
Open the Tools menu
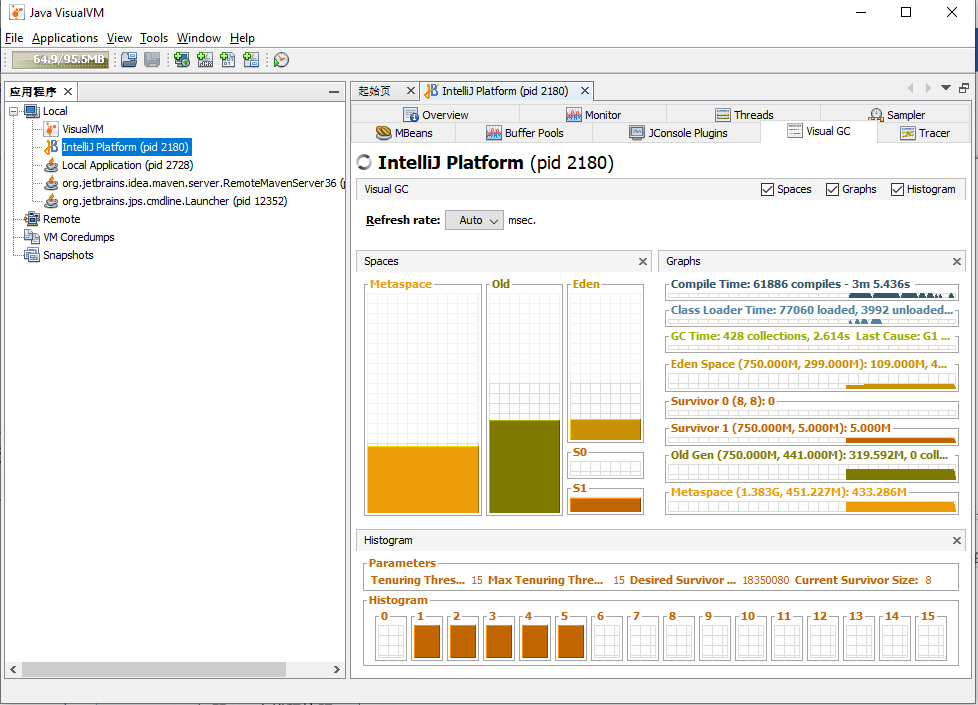[x=154, y=38]
